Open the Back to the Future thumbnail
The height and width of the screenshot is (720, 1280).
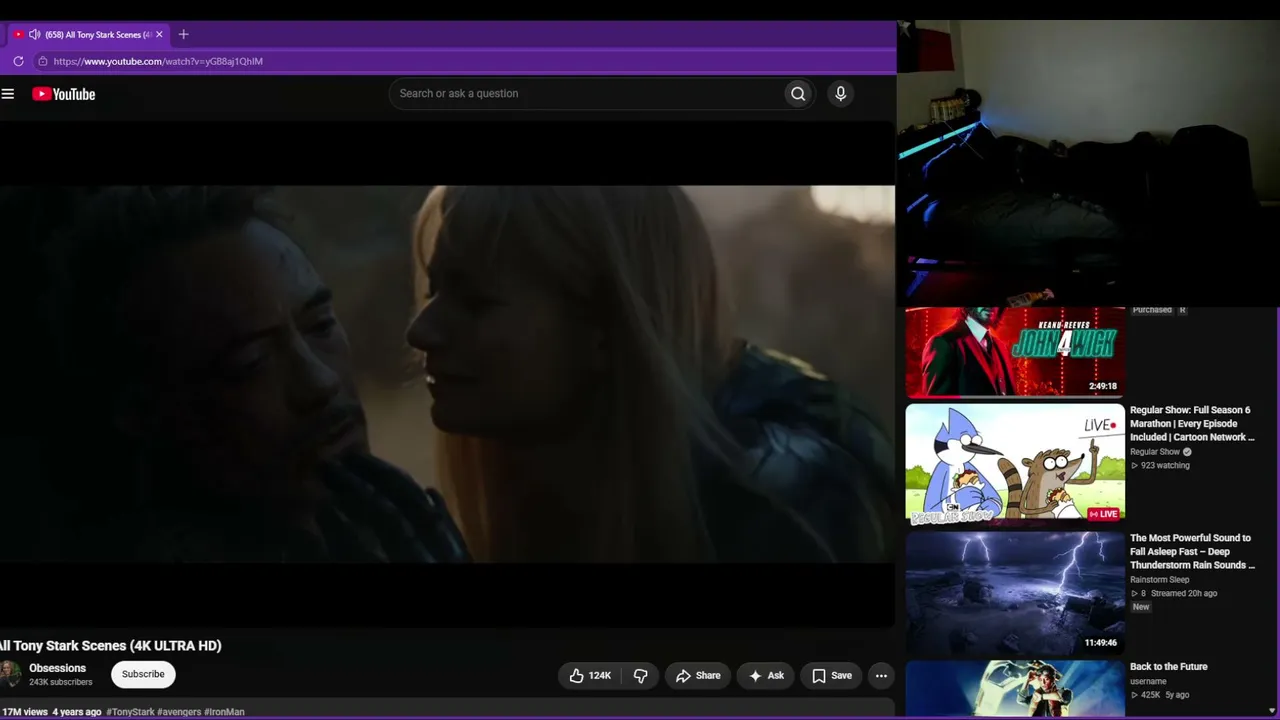[1015, 688]
